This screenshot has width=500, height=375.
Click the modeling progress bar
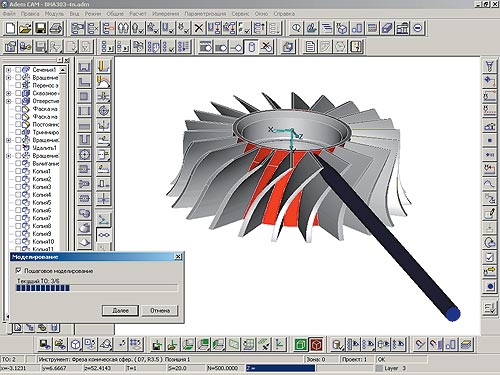pyautogui.click(x=97, y=288)
